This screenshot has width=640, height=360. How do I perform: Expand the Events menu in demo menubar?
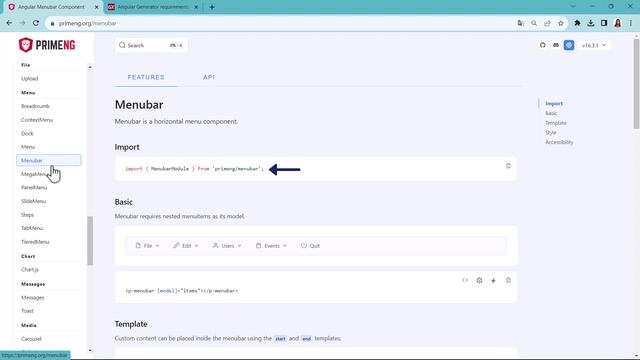271,246
